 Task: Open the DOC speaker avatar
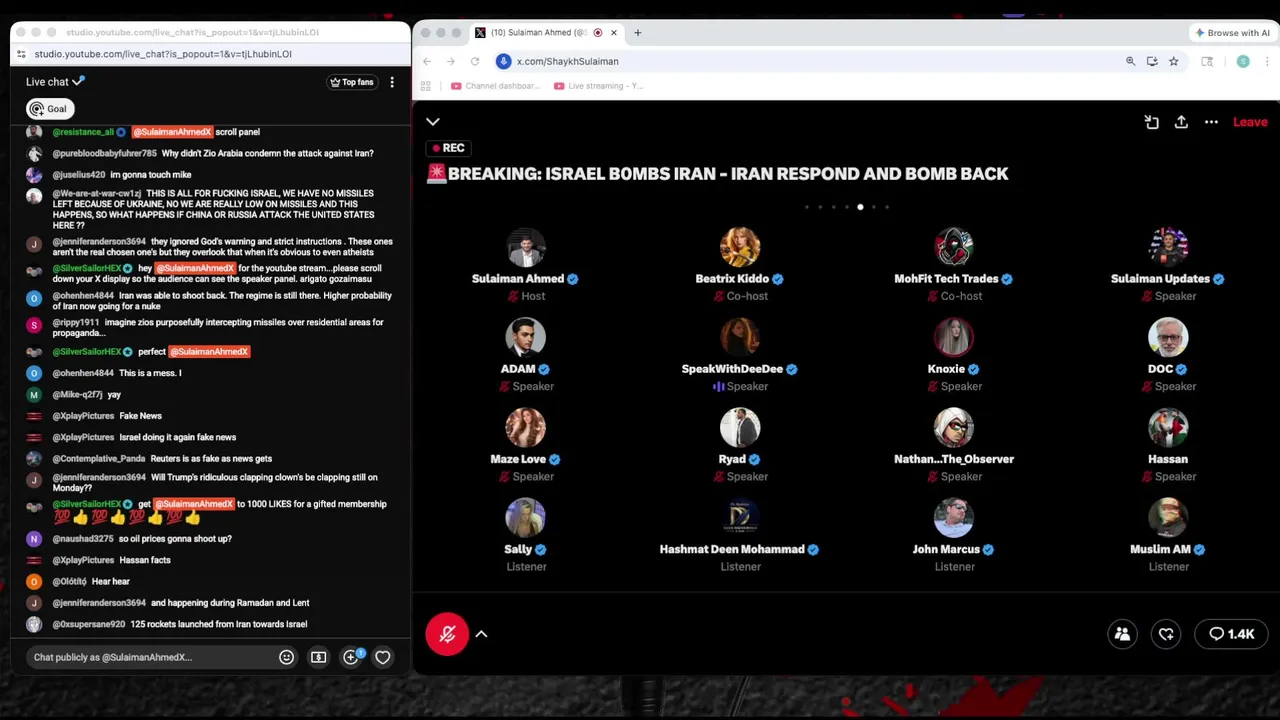click(1168, 337)
